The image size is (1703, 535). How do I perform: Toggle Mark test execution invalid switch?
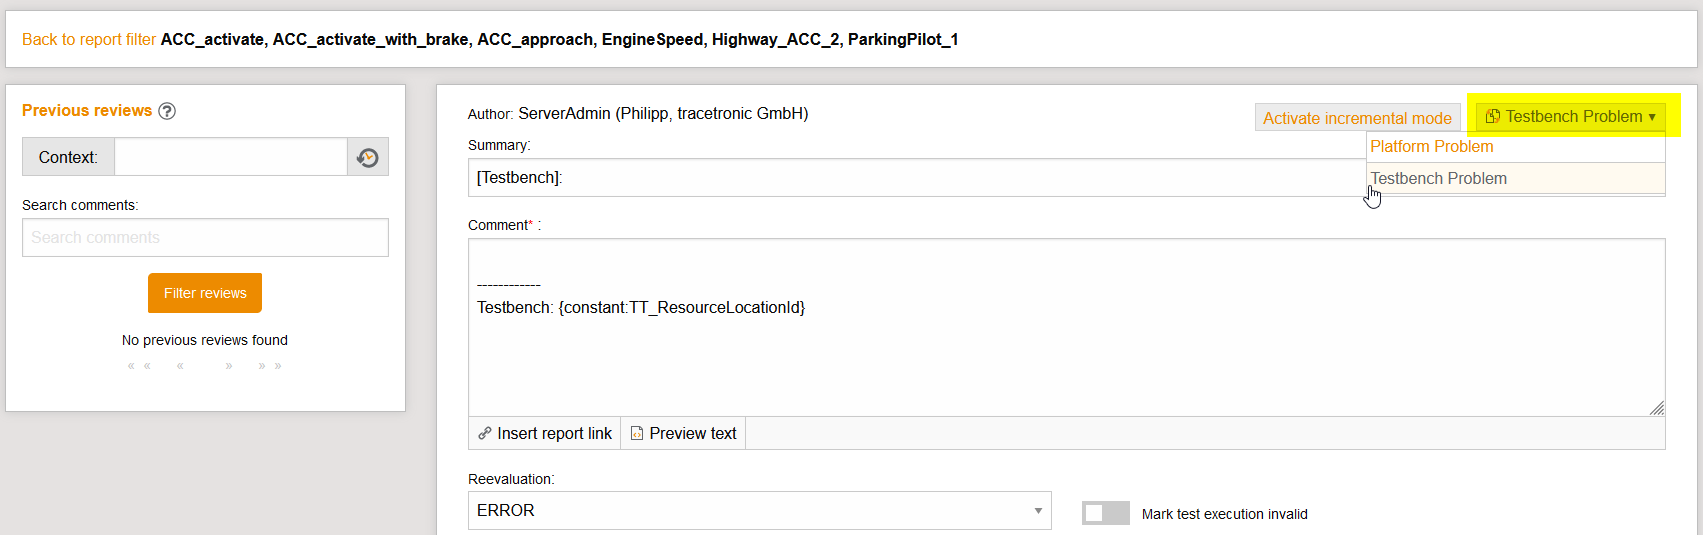tap(1105, 513)
